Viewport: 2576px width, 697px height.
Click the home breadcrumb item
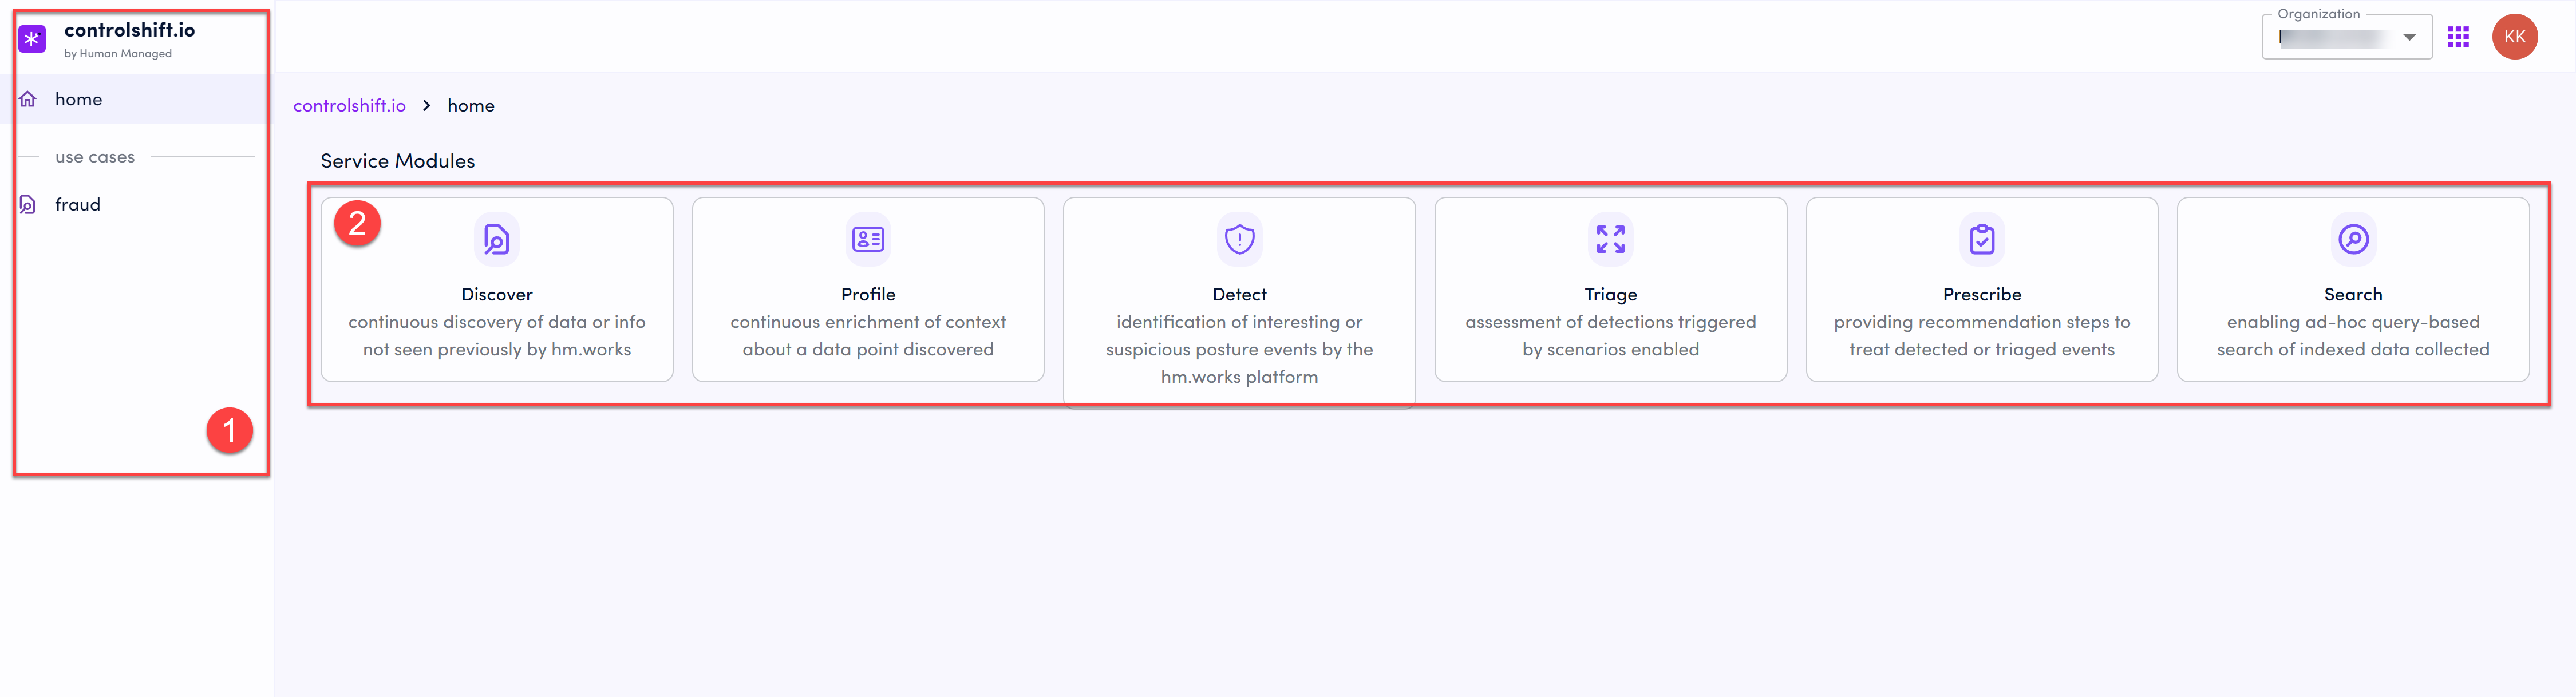[x=471, y=105]
